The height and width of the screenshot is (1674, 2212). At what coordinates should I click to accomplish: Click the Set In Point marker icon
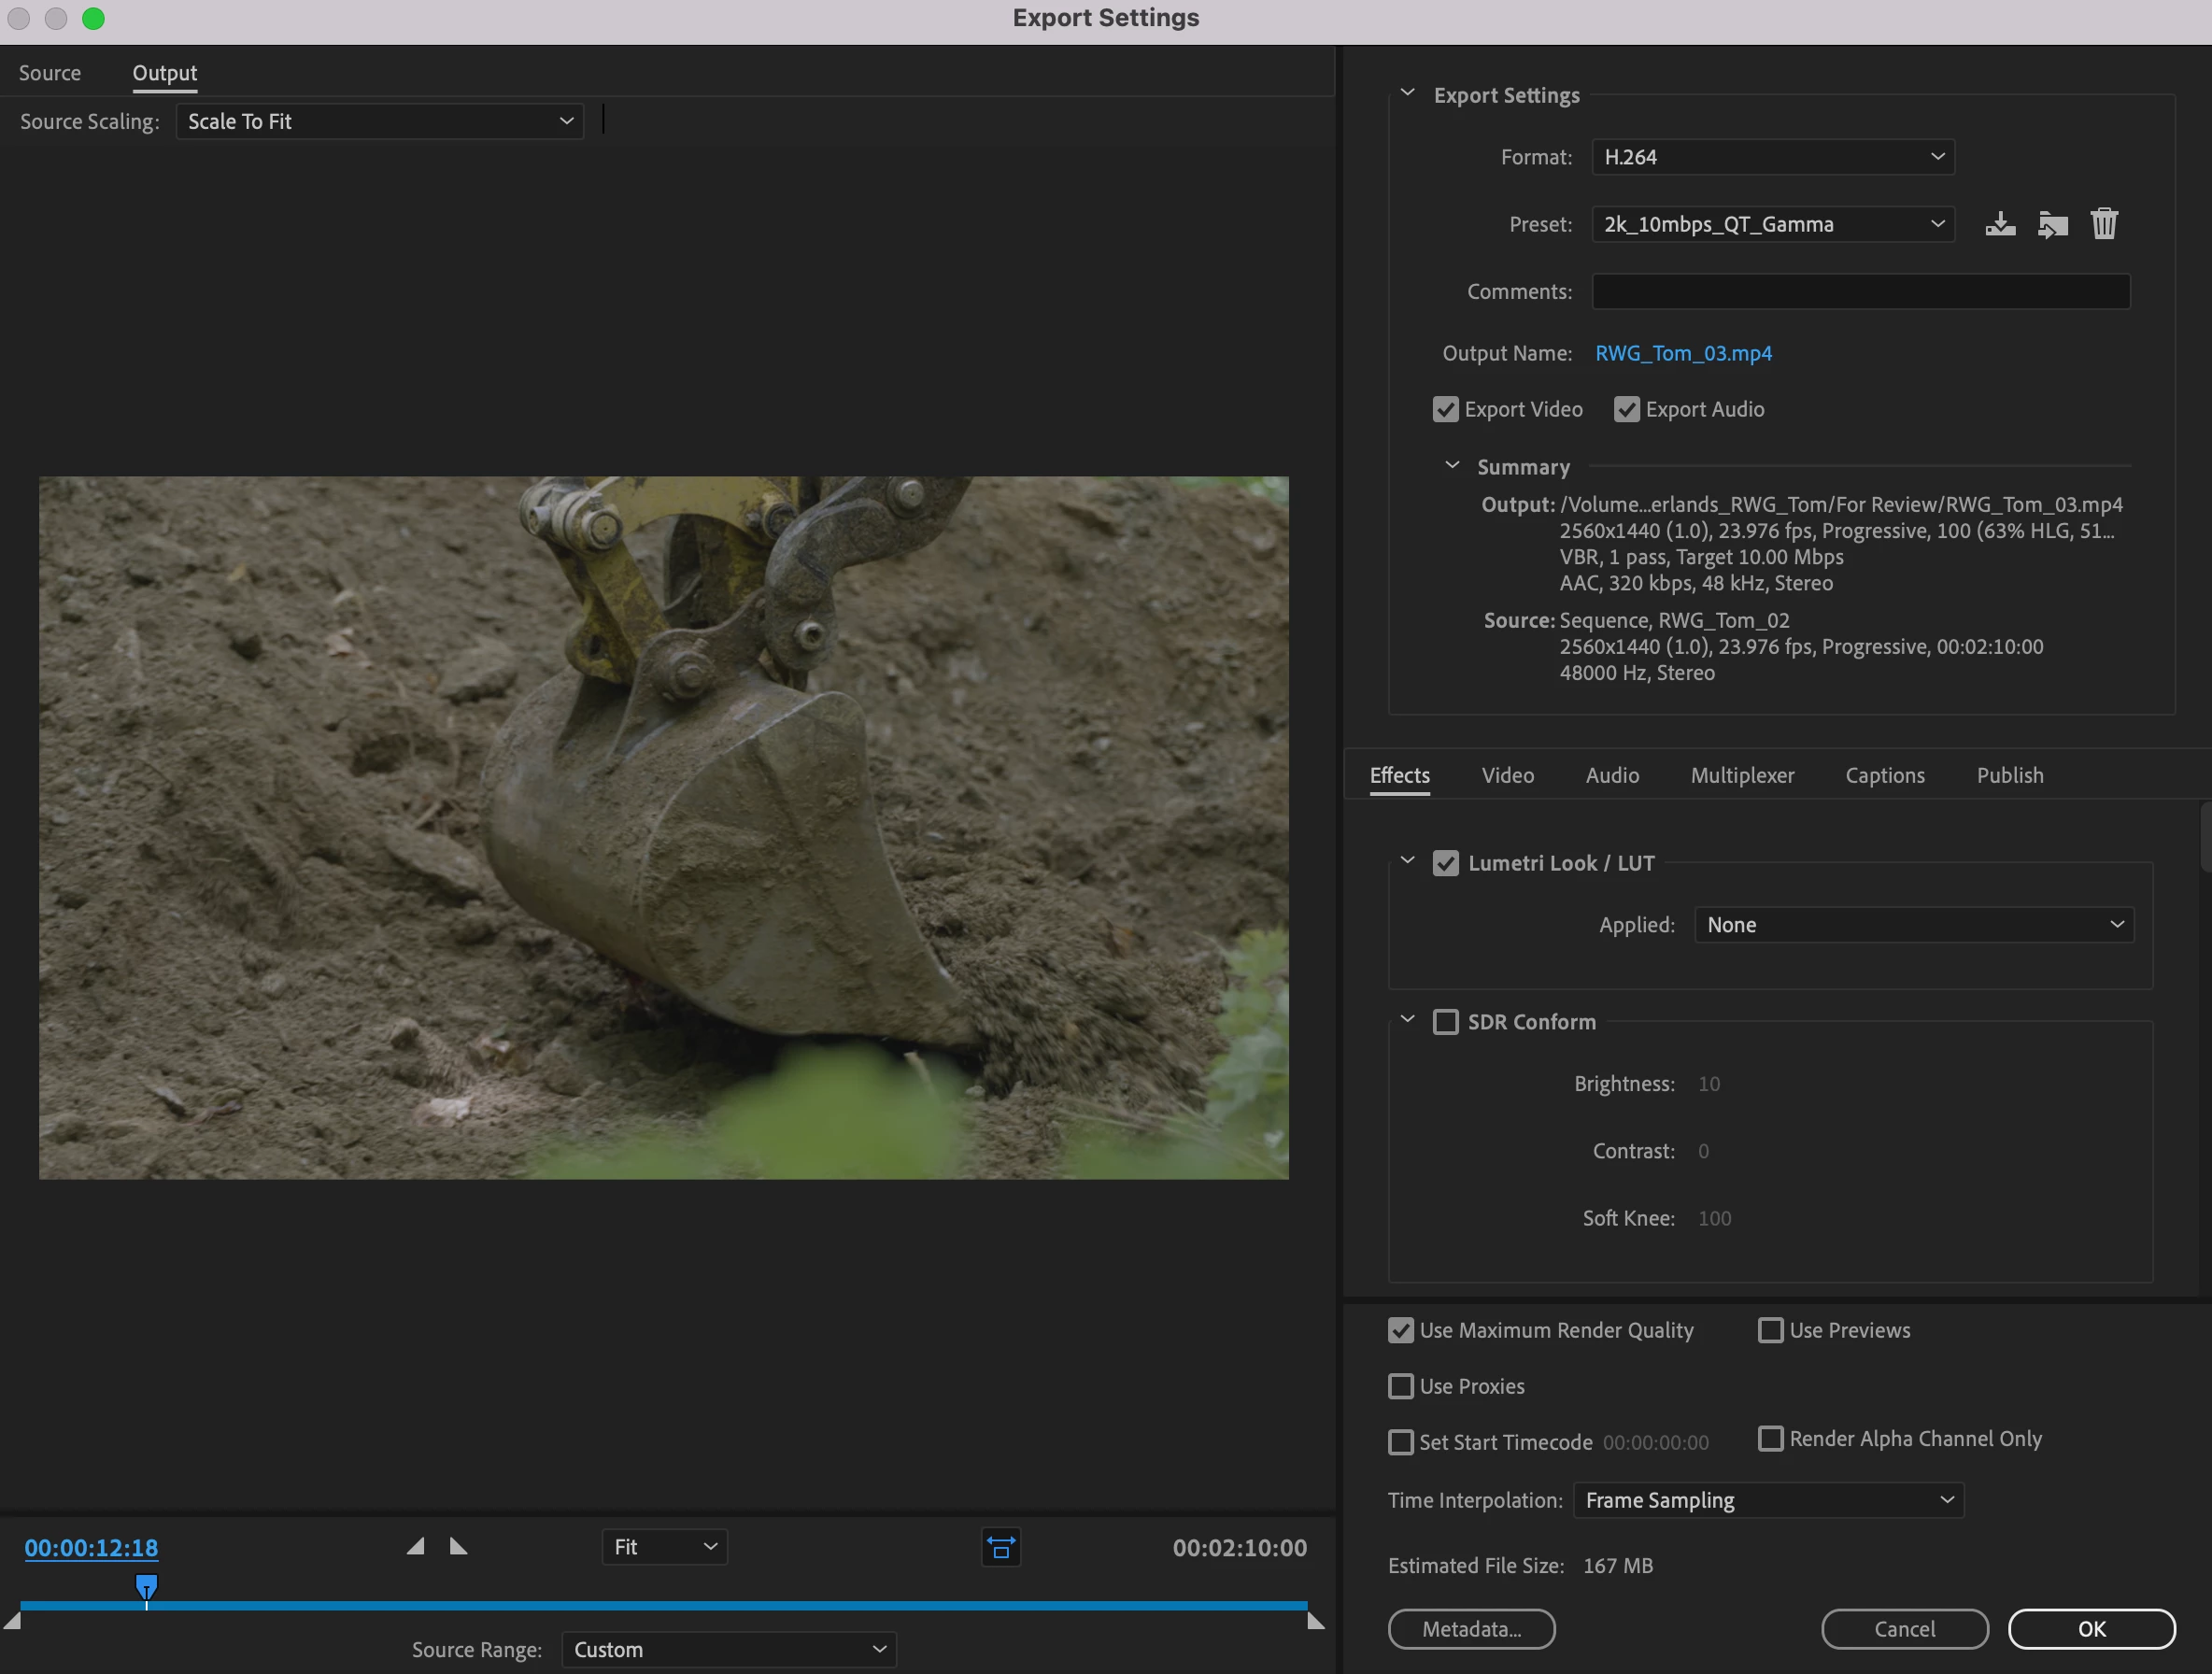416,1547
